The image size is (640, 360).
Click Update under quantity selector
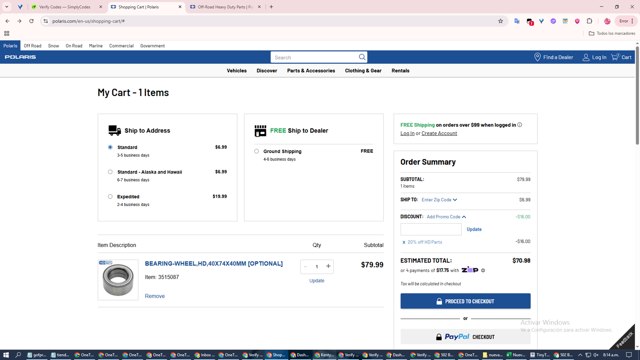317,281
